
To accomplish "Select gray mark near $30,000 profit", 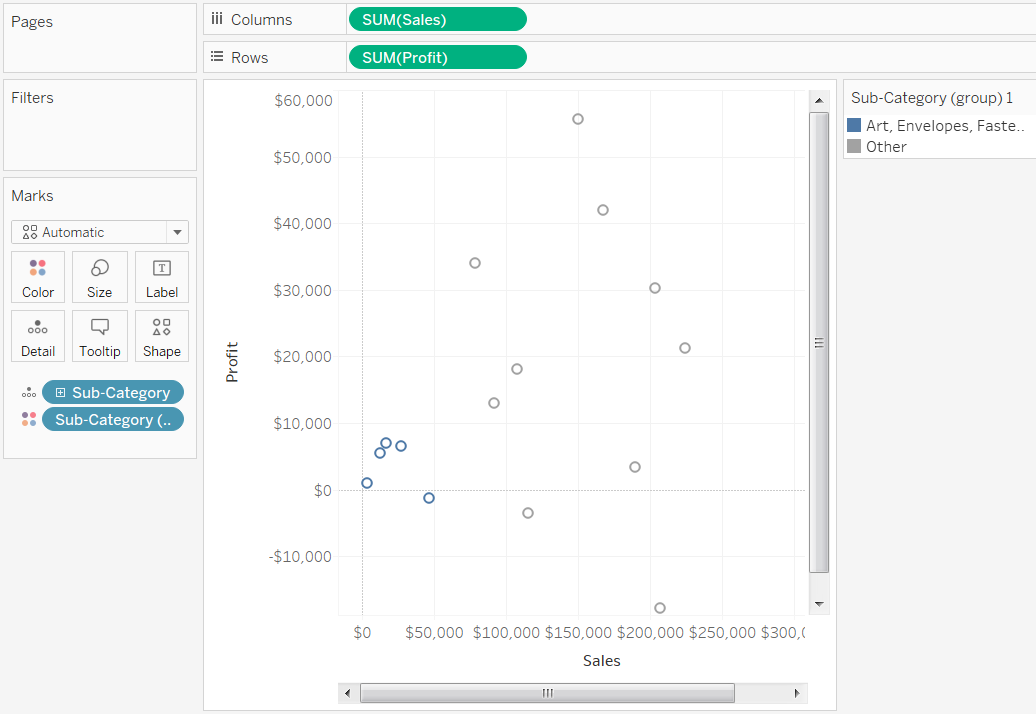I will tap(655, 288).
